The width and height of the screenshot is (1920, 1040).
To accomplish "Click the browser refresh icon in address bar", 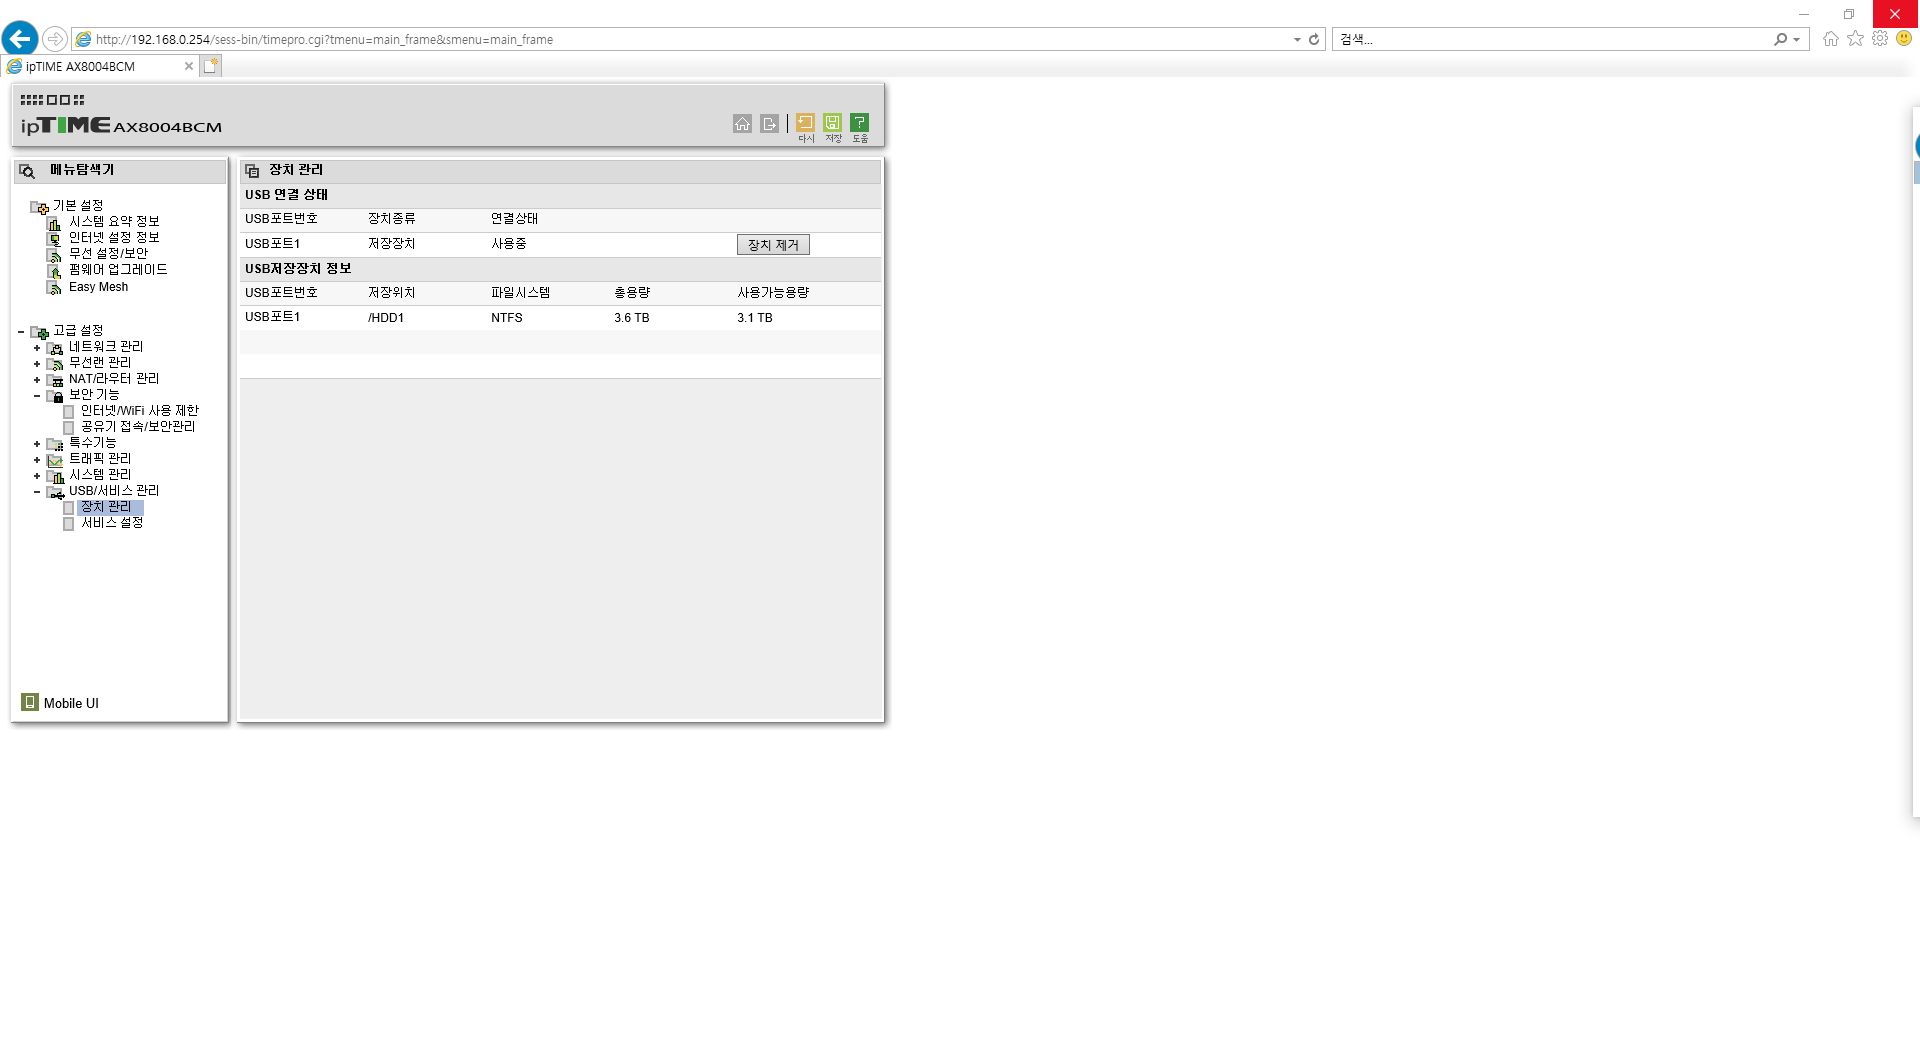I will pyautogui.click(x=1314, y=39).
